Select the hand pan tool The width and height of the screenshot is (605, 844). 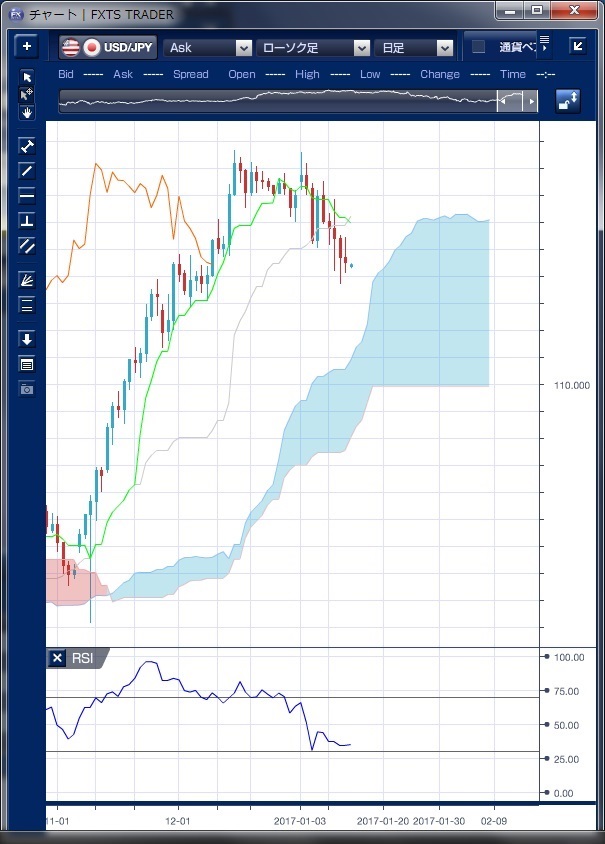27,112
